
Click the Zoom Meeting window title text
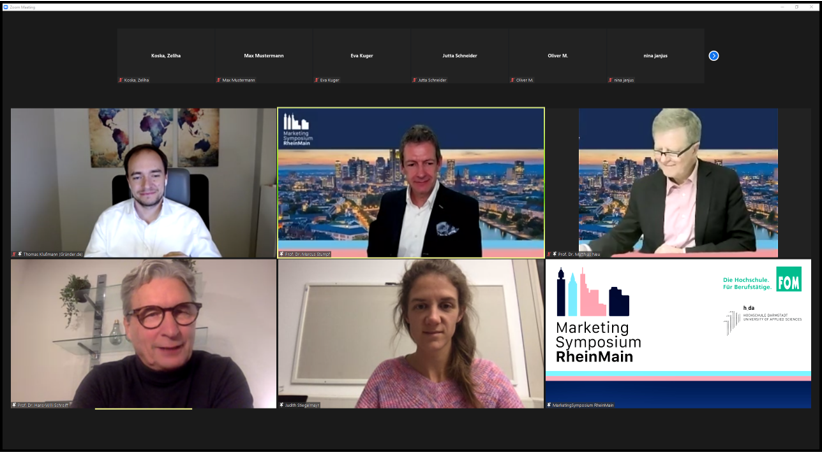coord(22,7)
